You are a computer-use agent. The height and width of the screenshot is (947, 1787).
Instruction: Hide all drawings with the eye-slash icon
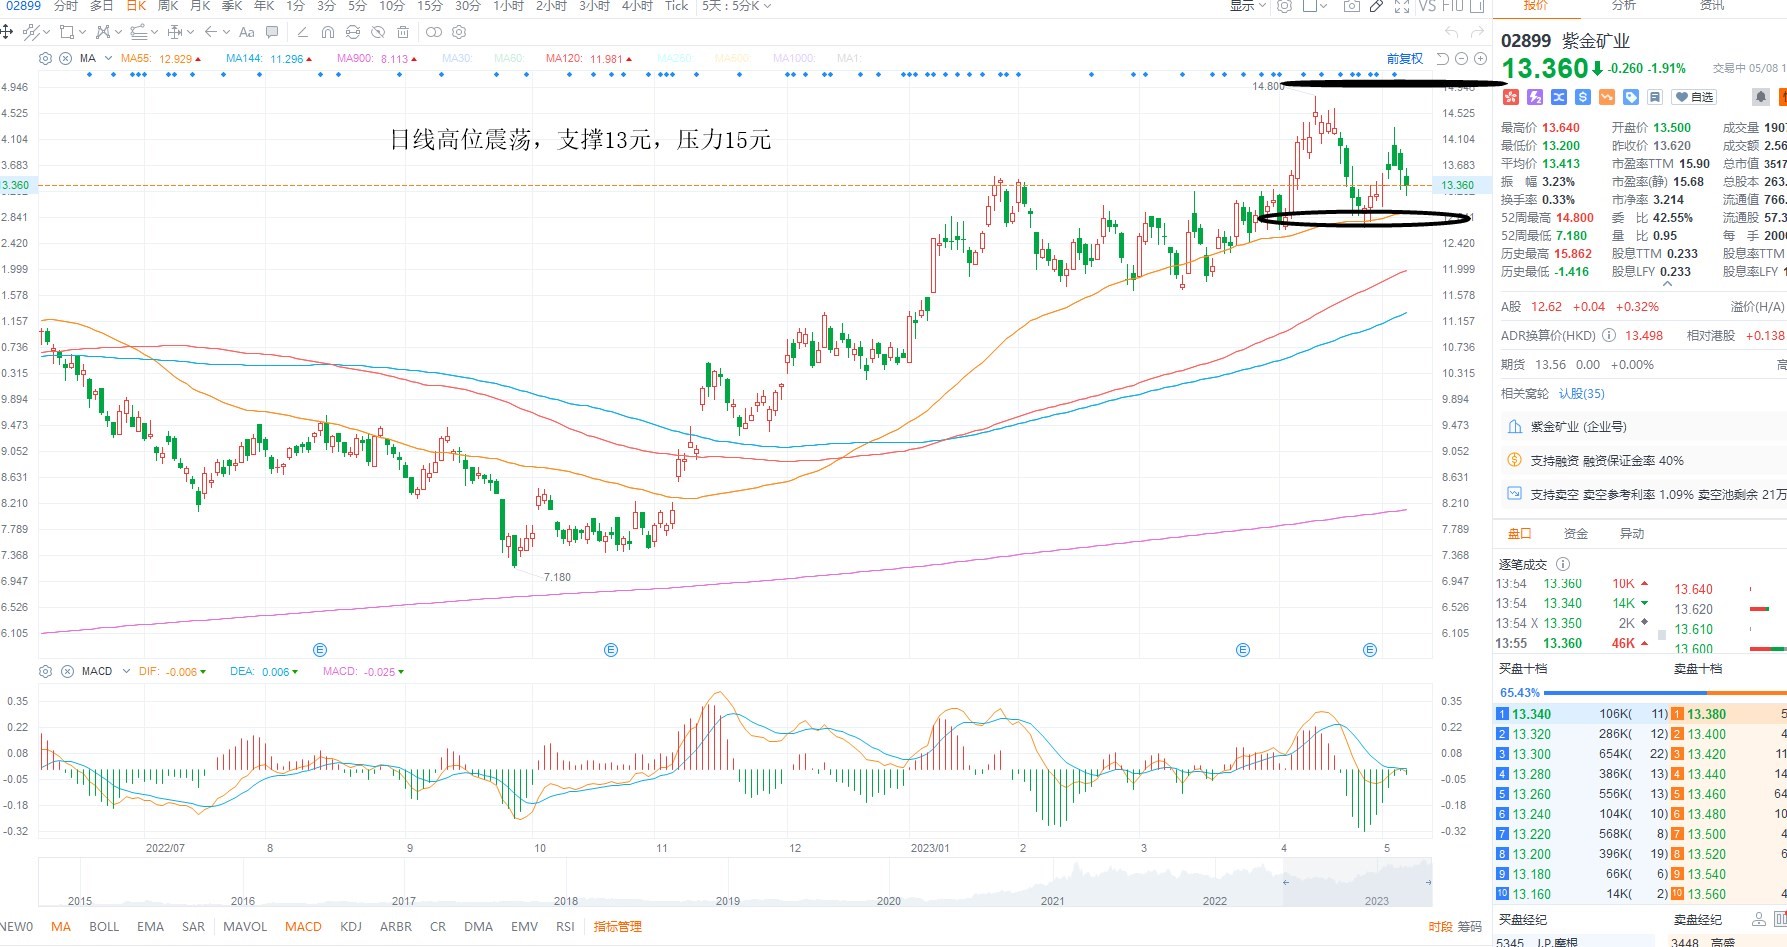tap(378, 32)
